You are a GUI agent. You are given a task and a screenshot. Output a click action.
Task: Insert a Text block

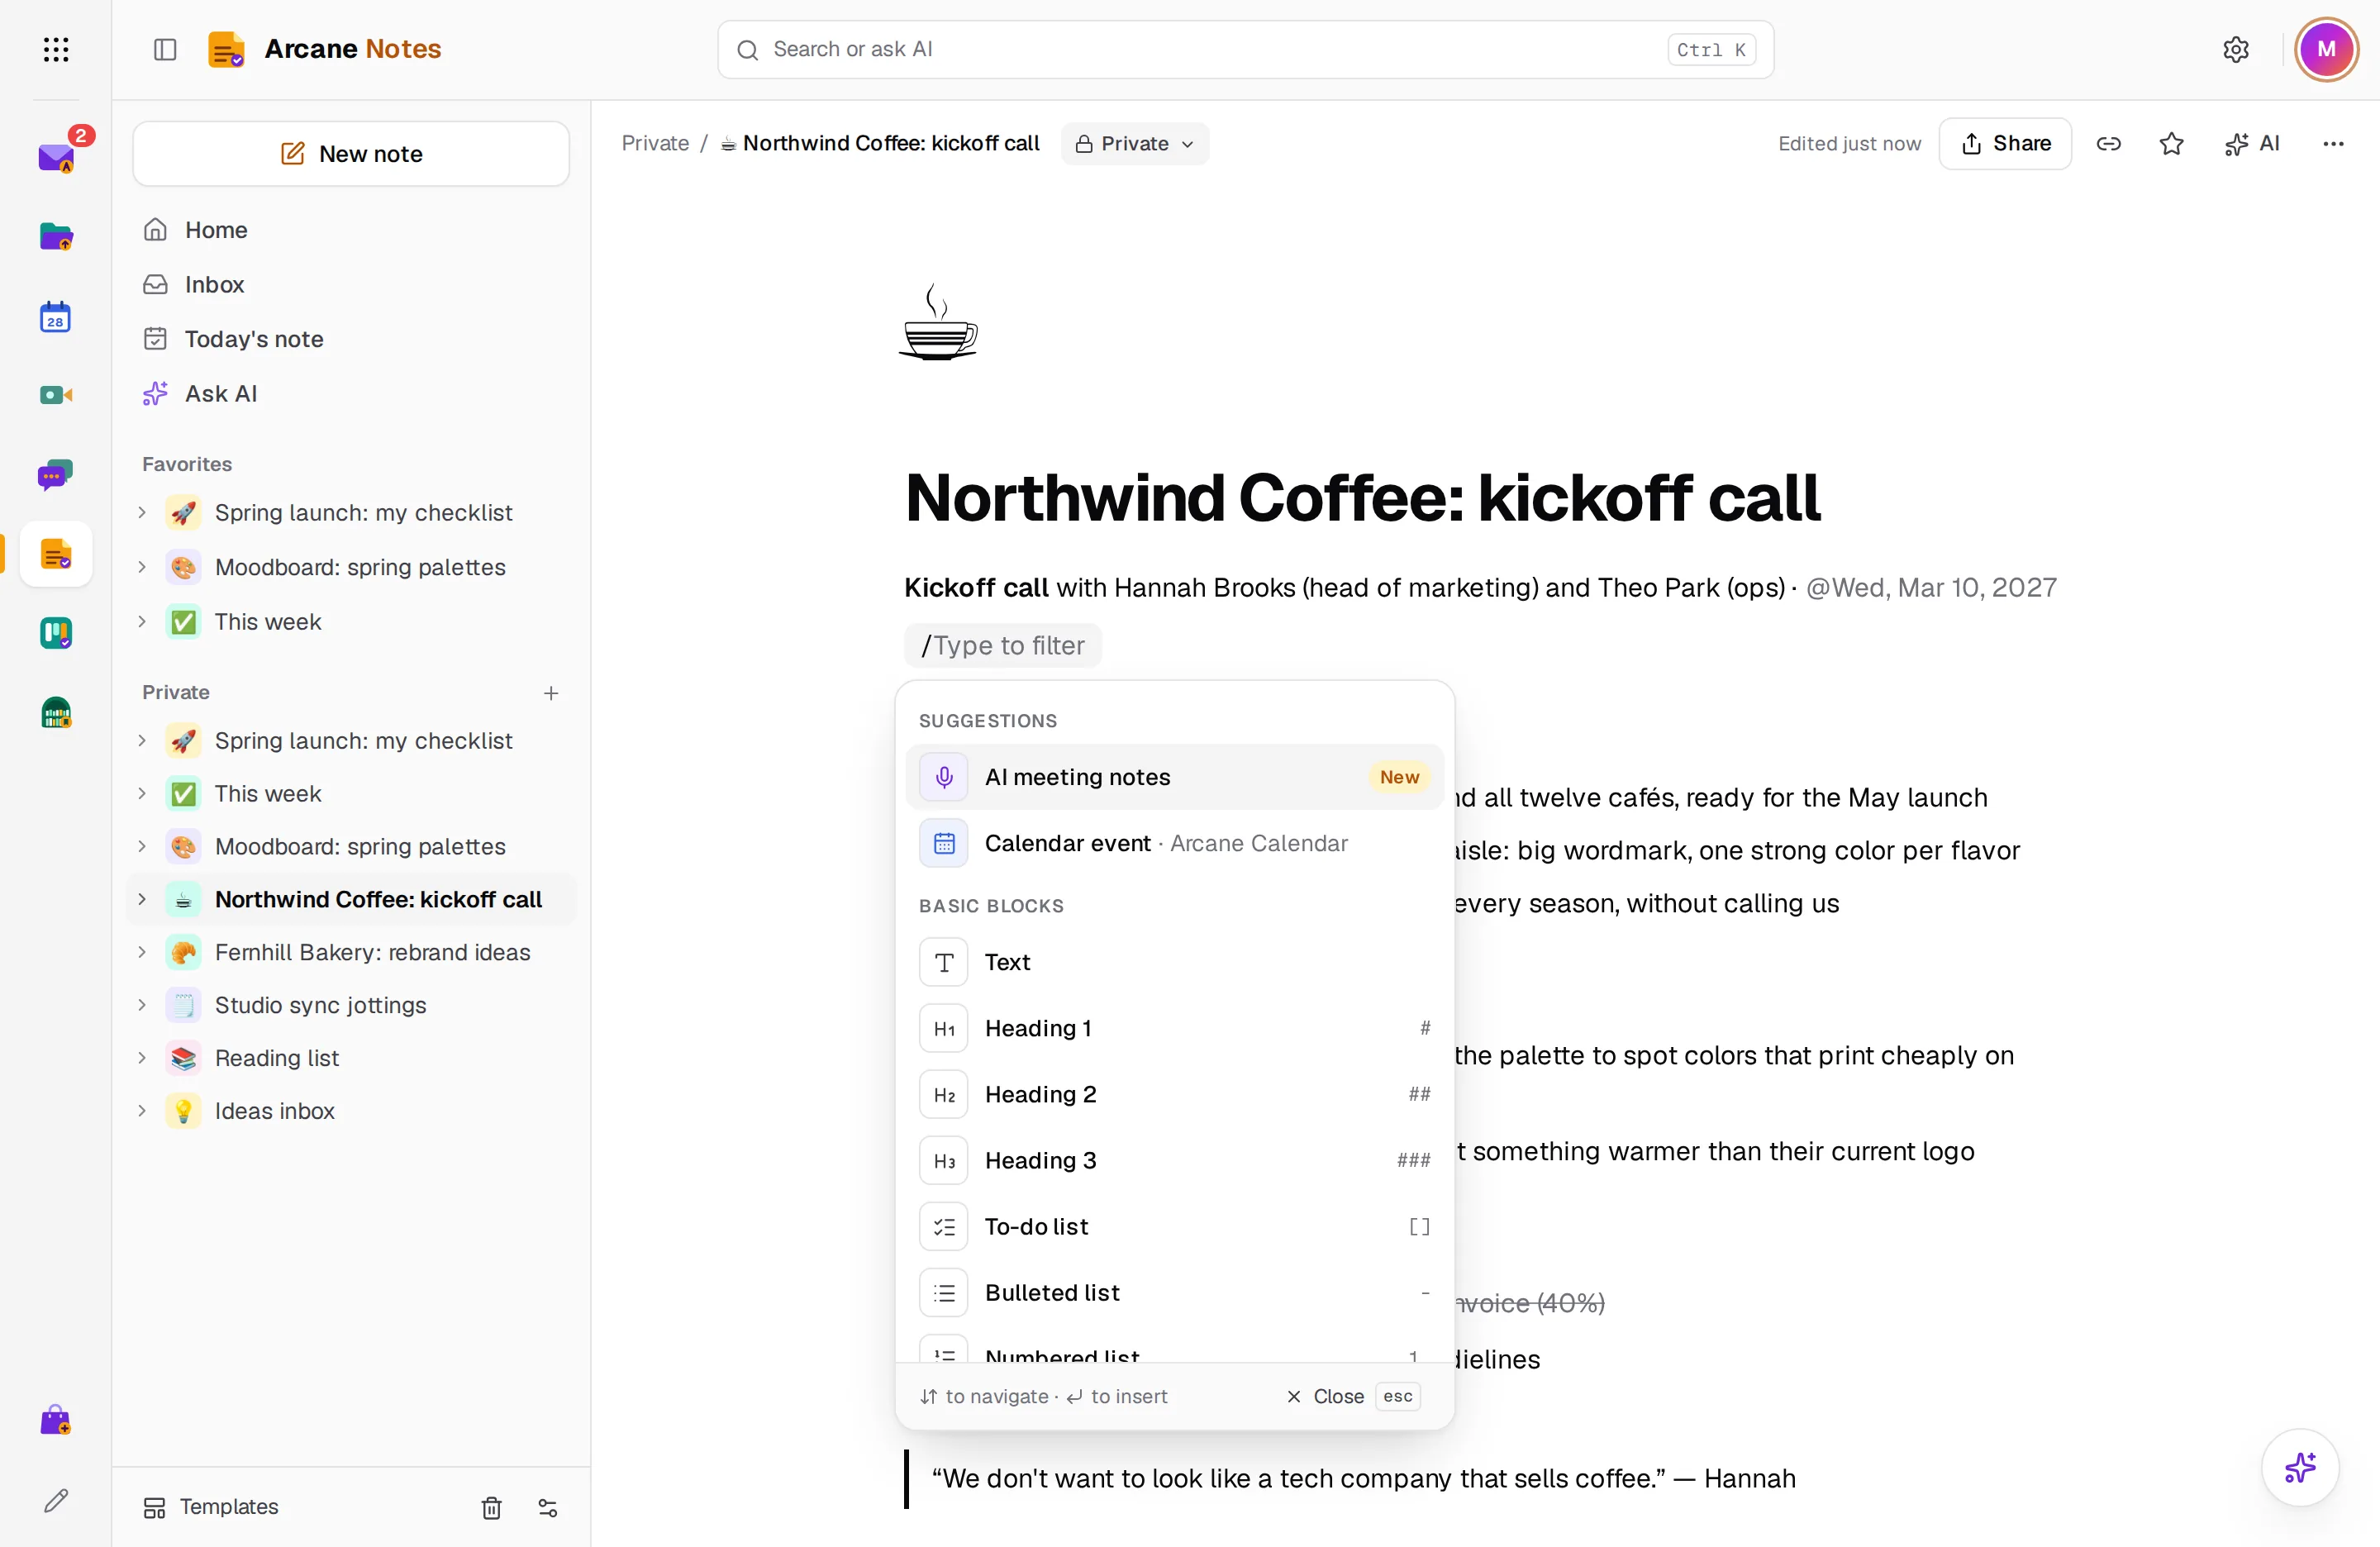[x=1174, y=962]
